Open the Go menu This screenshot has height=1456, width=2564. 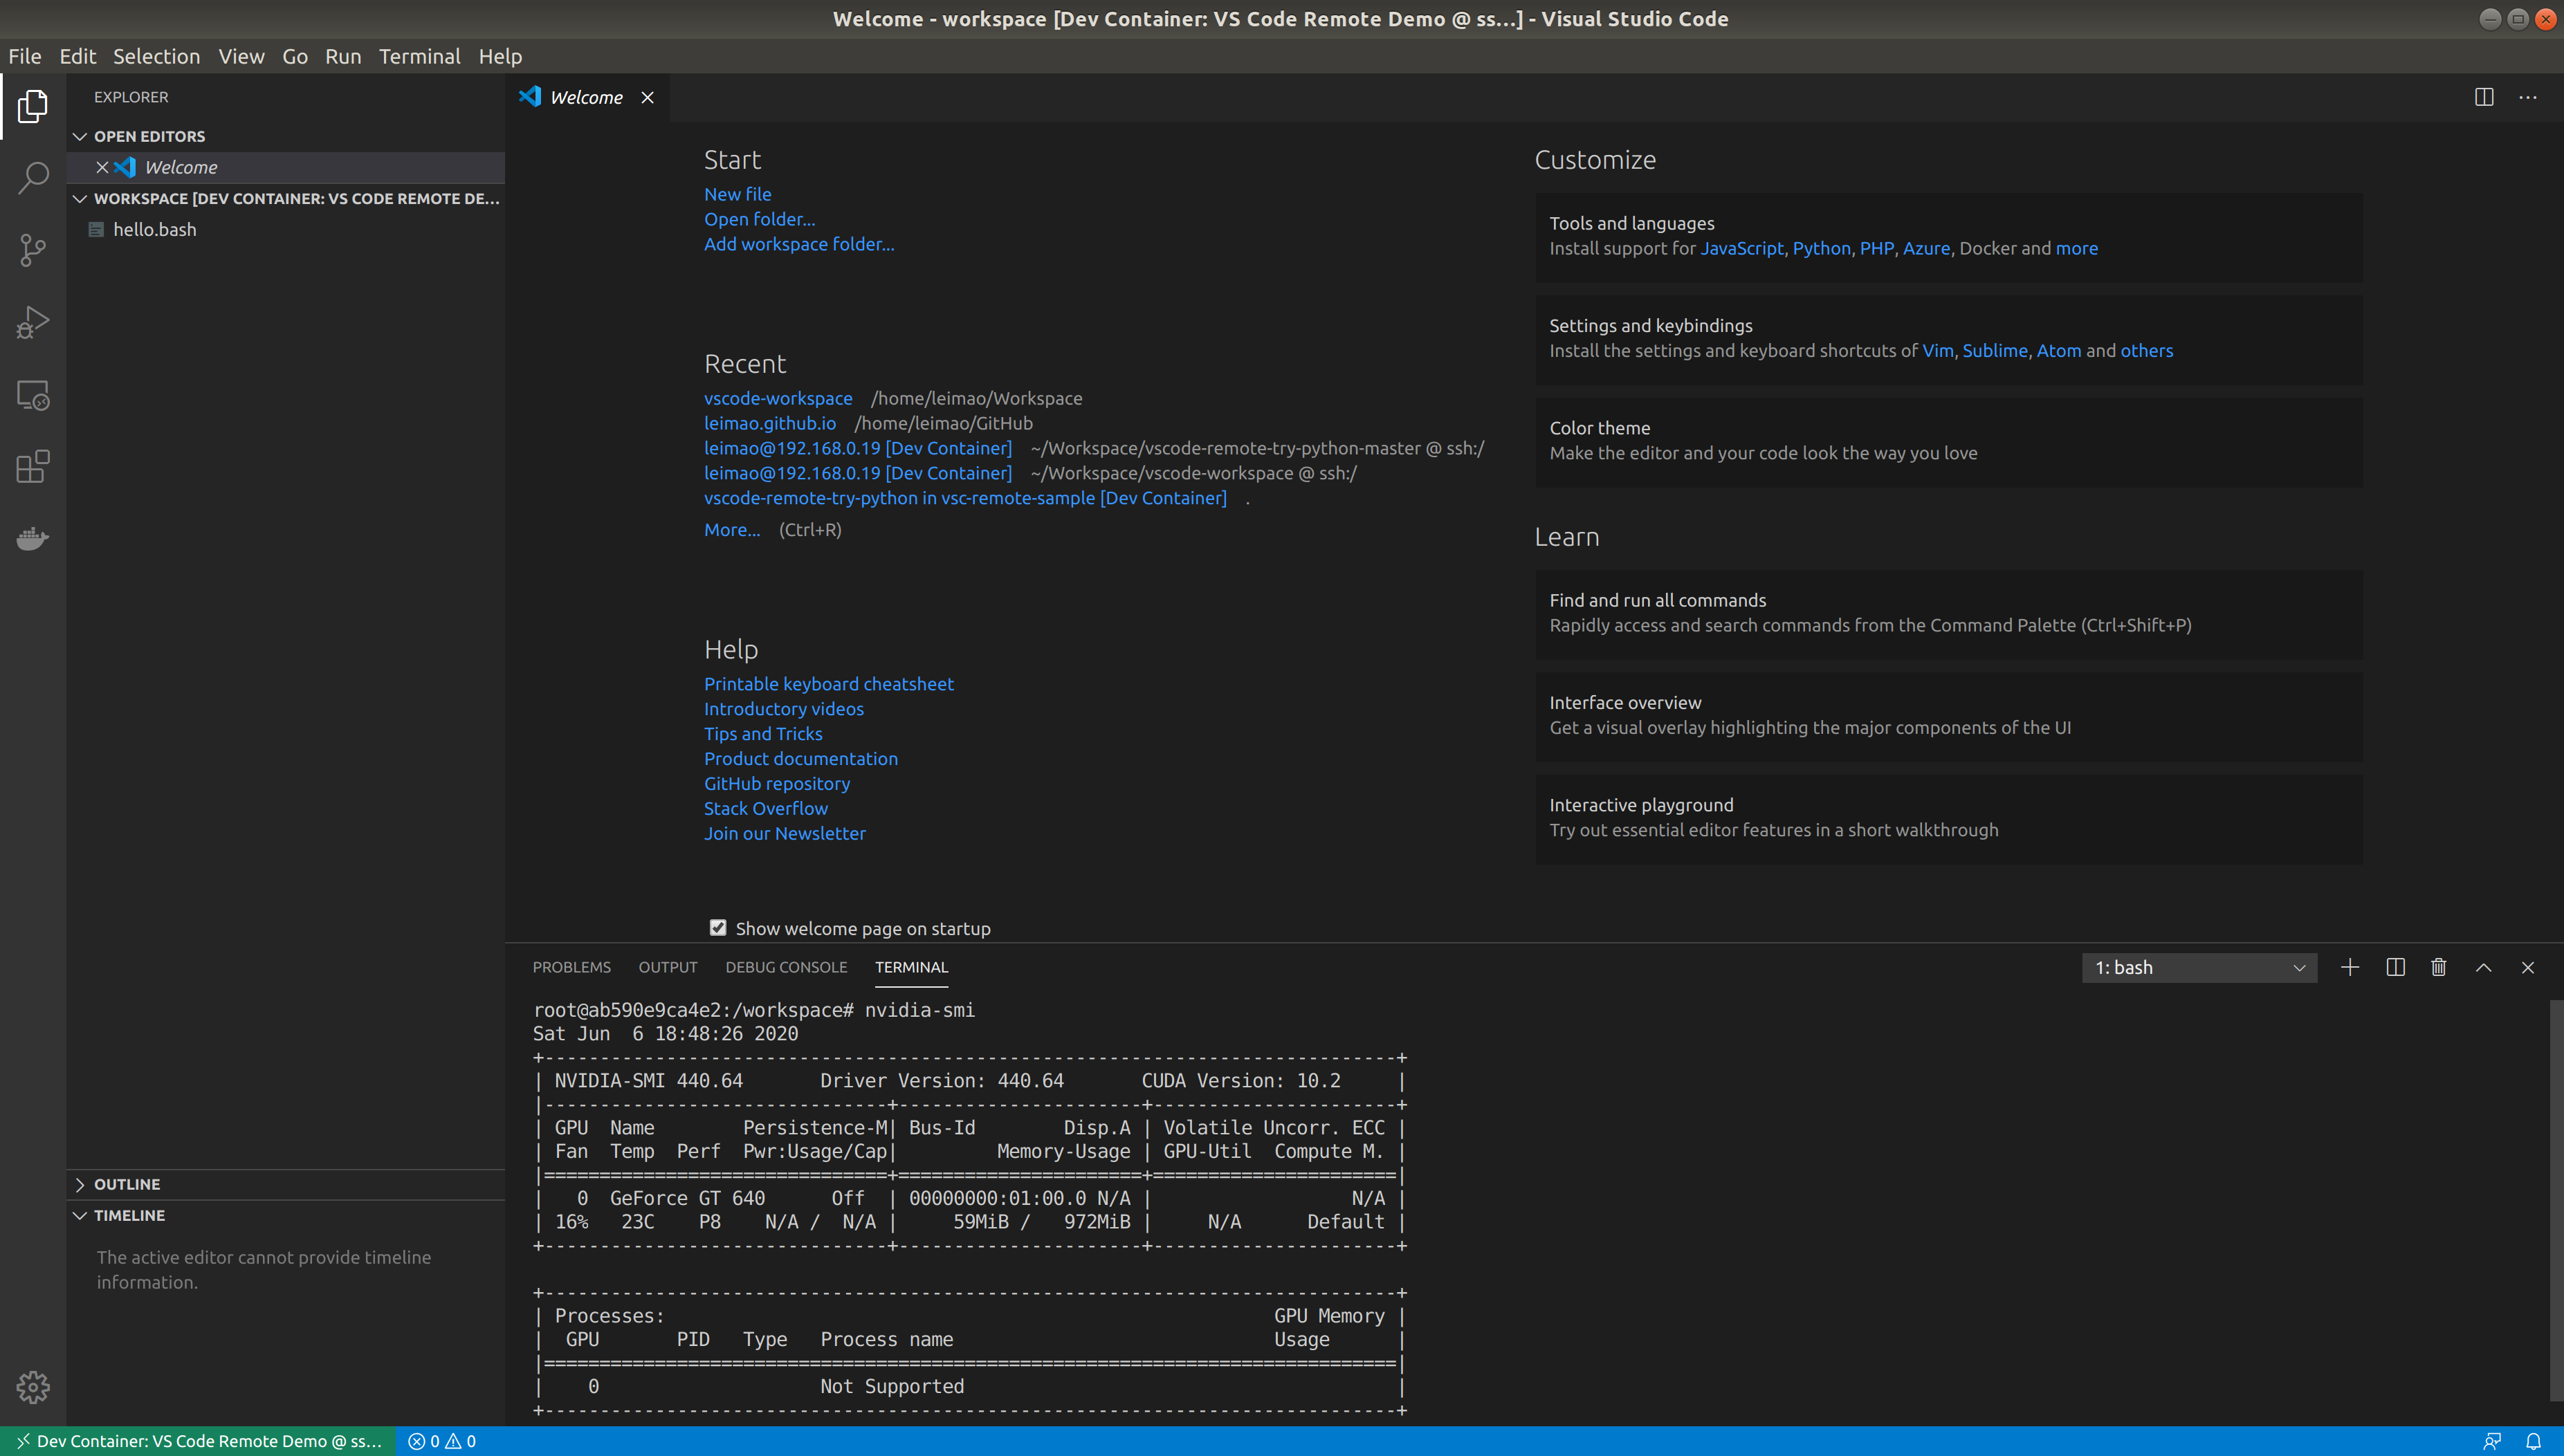295,56
